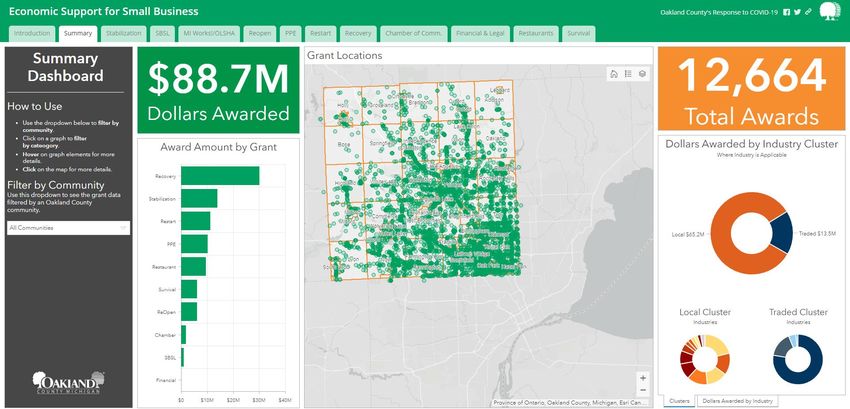Click the map home extent button
Image resolution: width=850 pixels, height=409 pixels.
point(613,73)
